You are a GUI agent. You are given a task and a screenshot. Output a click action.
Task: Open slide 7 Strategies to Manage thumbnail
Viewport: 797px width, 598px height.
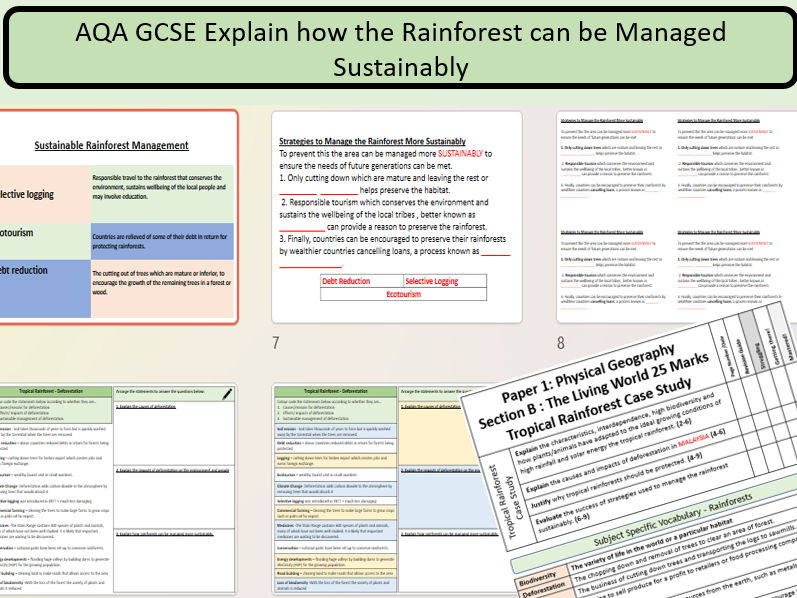coord(396,217)
